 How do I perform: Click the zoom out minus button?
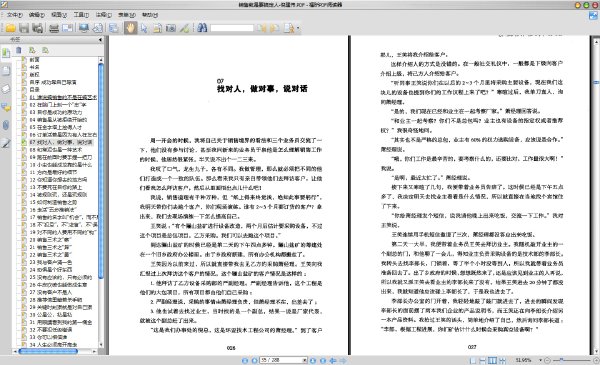(x=547, y=360)
